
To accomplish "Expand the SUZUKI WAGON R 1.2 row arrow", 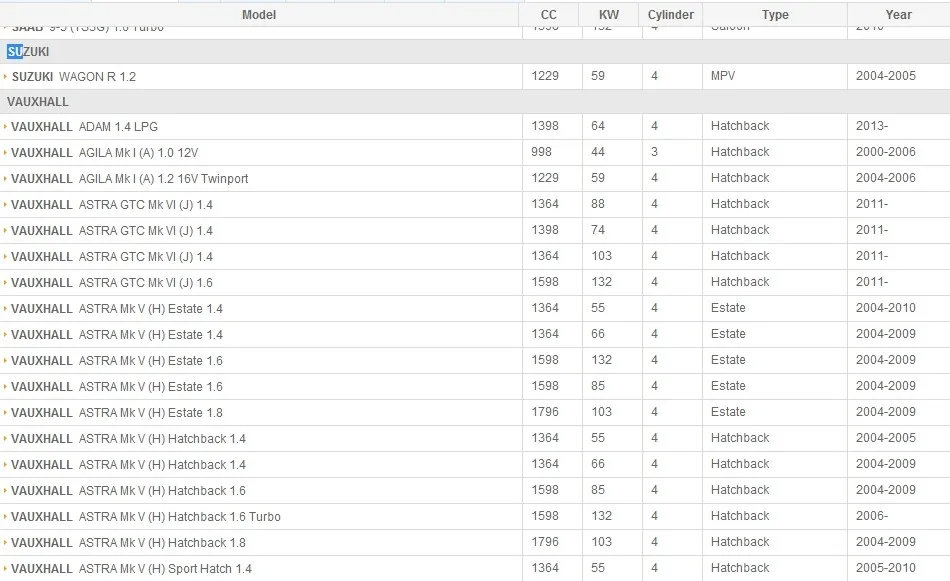I will (x=5, y=76).
